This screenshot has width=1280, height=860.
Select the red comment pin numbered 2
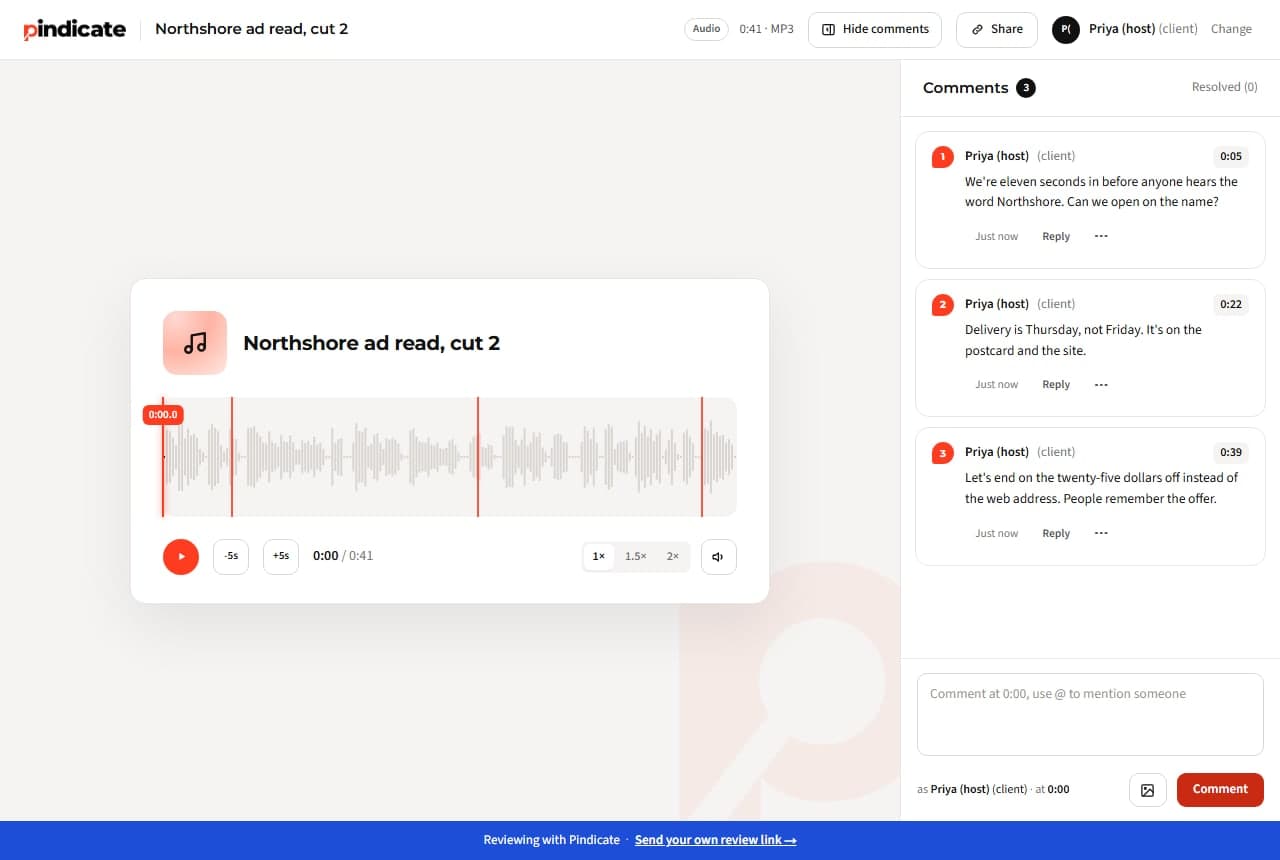point(942,305)
